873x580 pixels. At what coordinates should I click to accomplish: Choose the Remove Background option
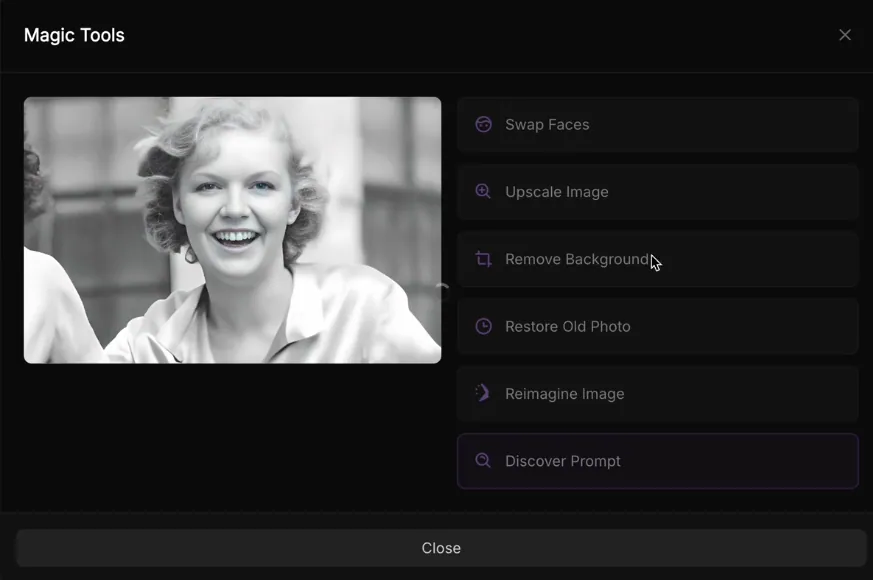point(657,259)
